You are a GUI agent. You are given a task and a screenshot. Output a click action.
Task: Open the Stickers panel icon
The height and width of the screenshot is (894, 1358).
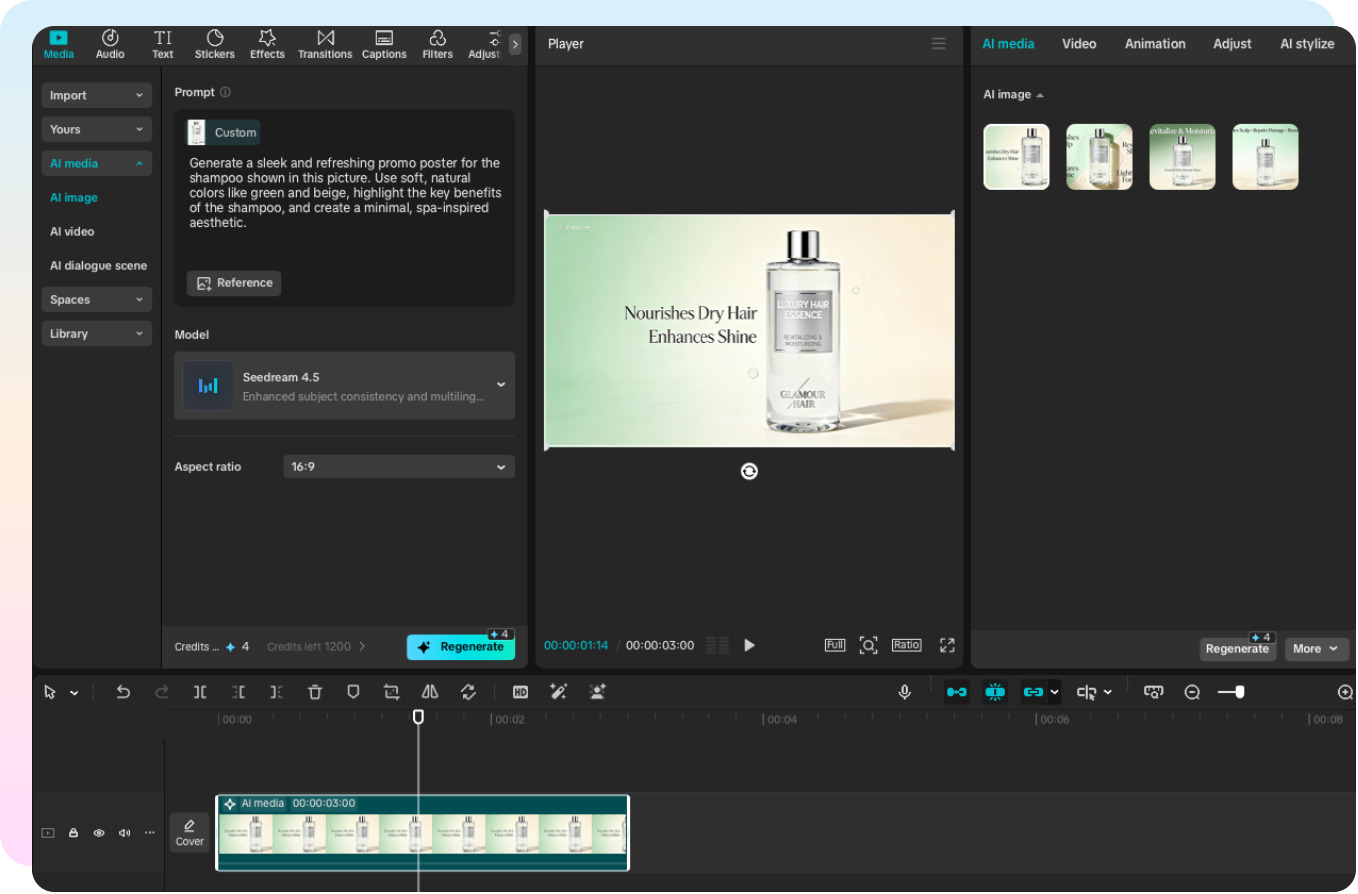(214, 44)
